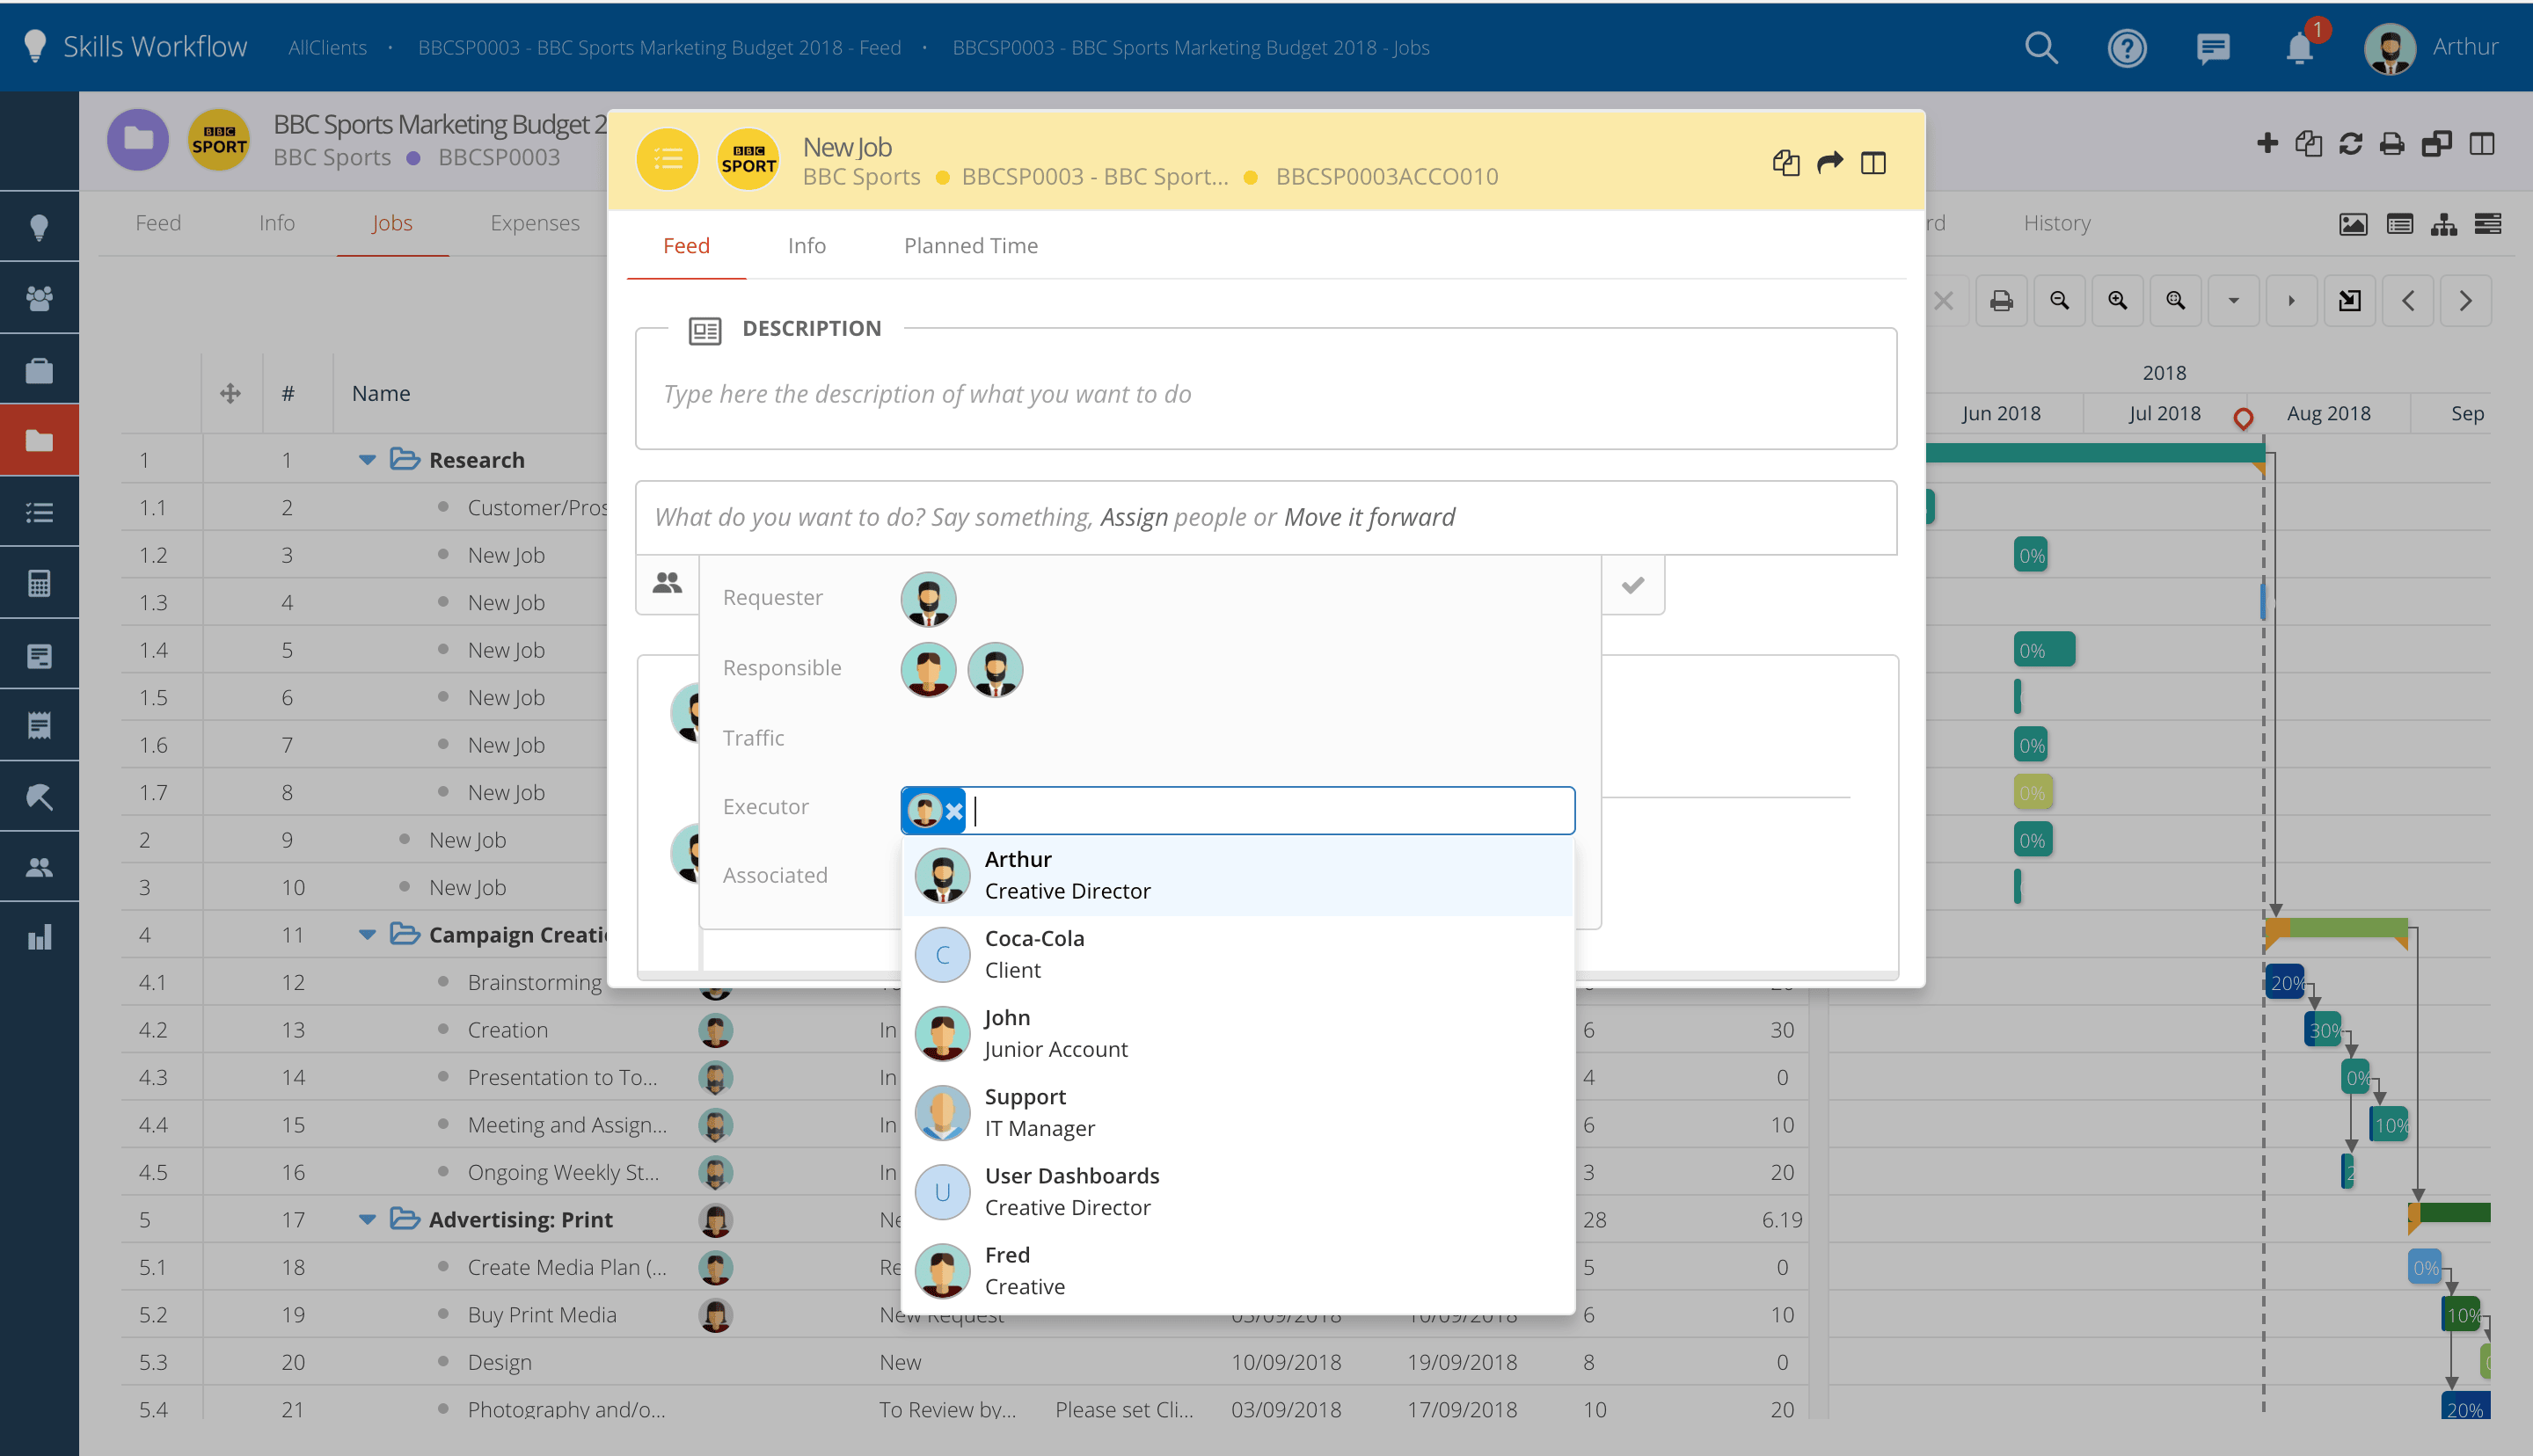Click the forward arrow icon in job header
2533x1456 pixels.
click(1829, 162)
